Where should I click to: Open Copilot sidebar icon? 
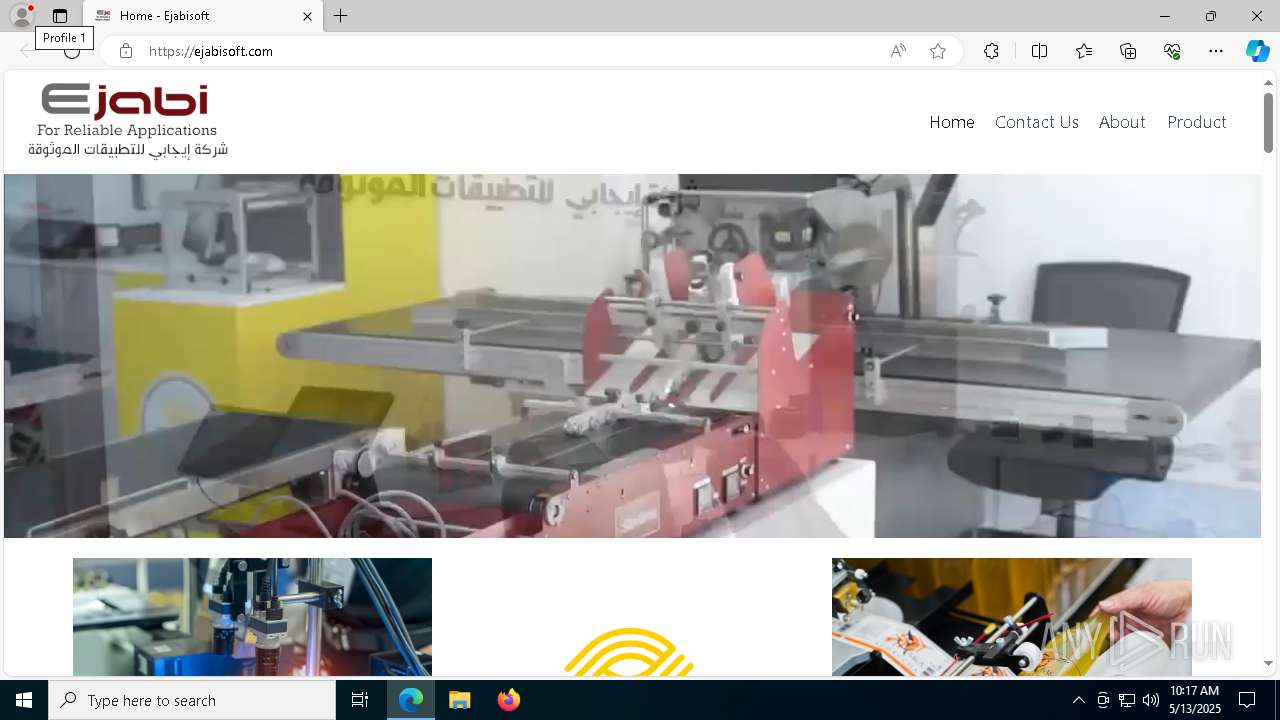tap(1257, 51)
